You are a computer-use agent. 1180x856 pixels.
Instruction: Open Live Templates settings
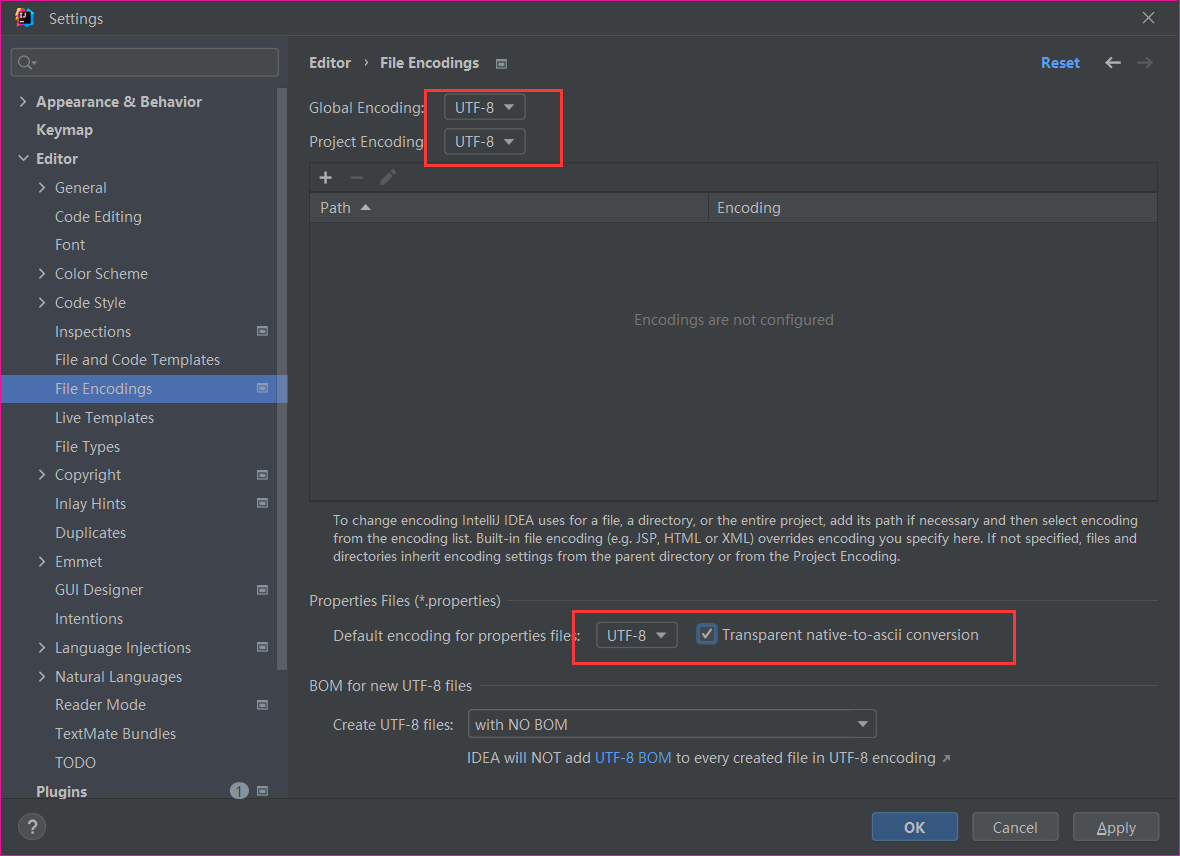click(105, 418)
